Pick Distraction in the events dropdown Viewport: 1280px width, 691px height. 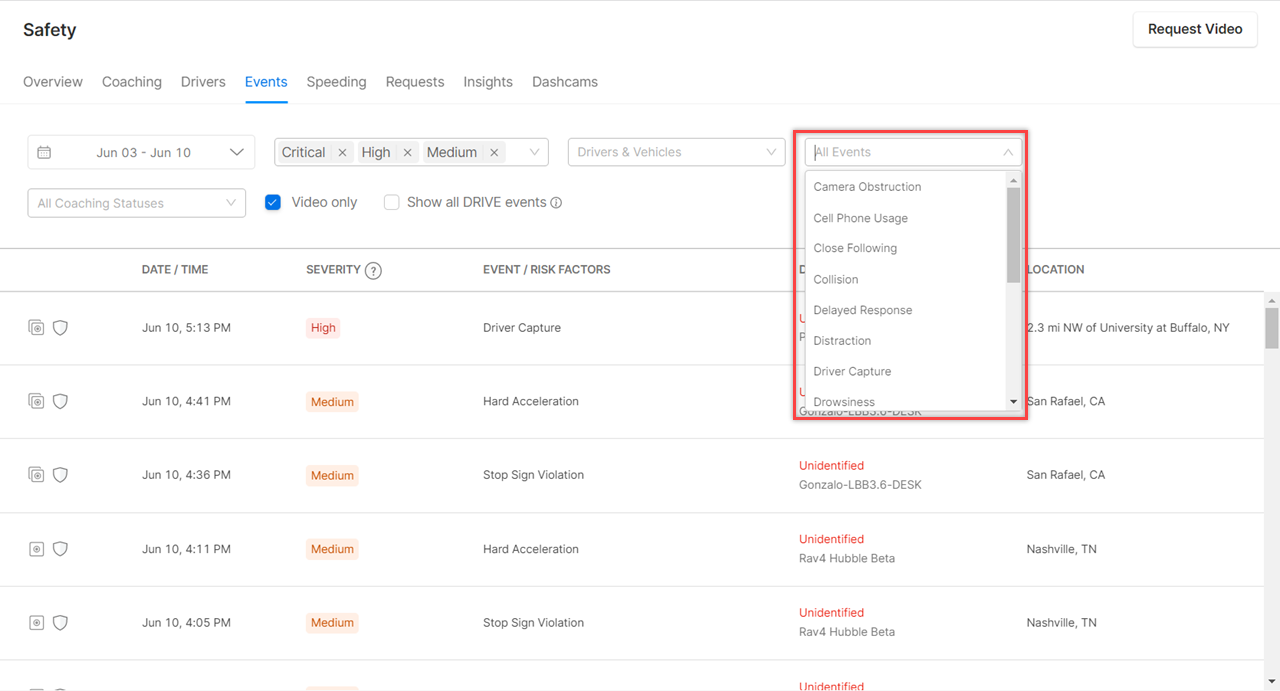tap(905, 341)
